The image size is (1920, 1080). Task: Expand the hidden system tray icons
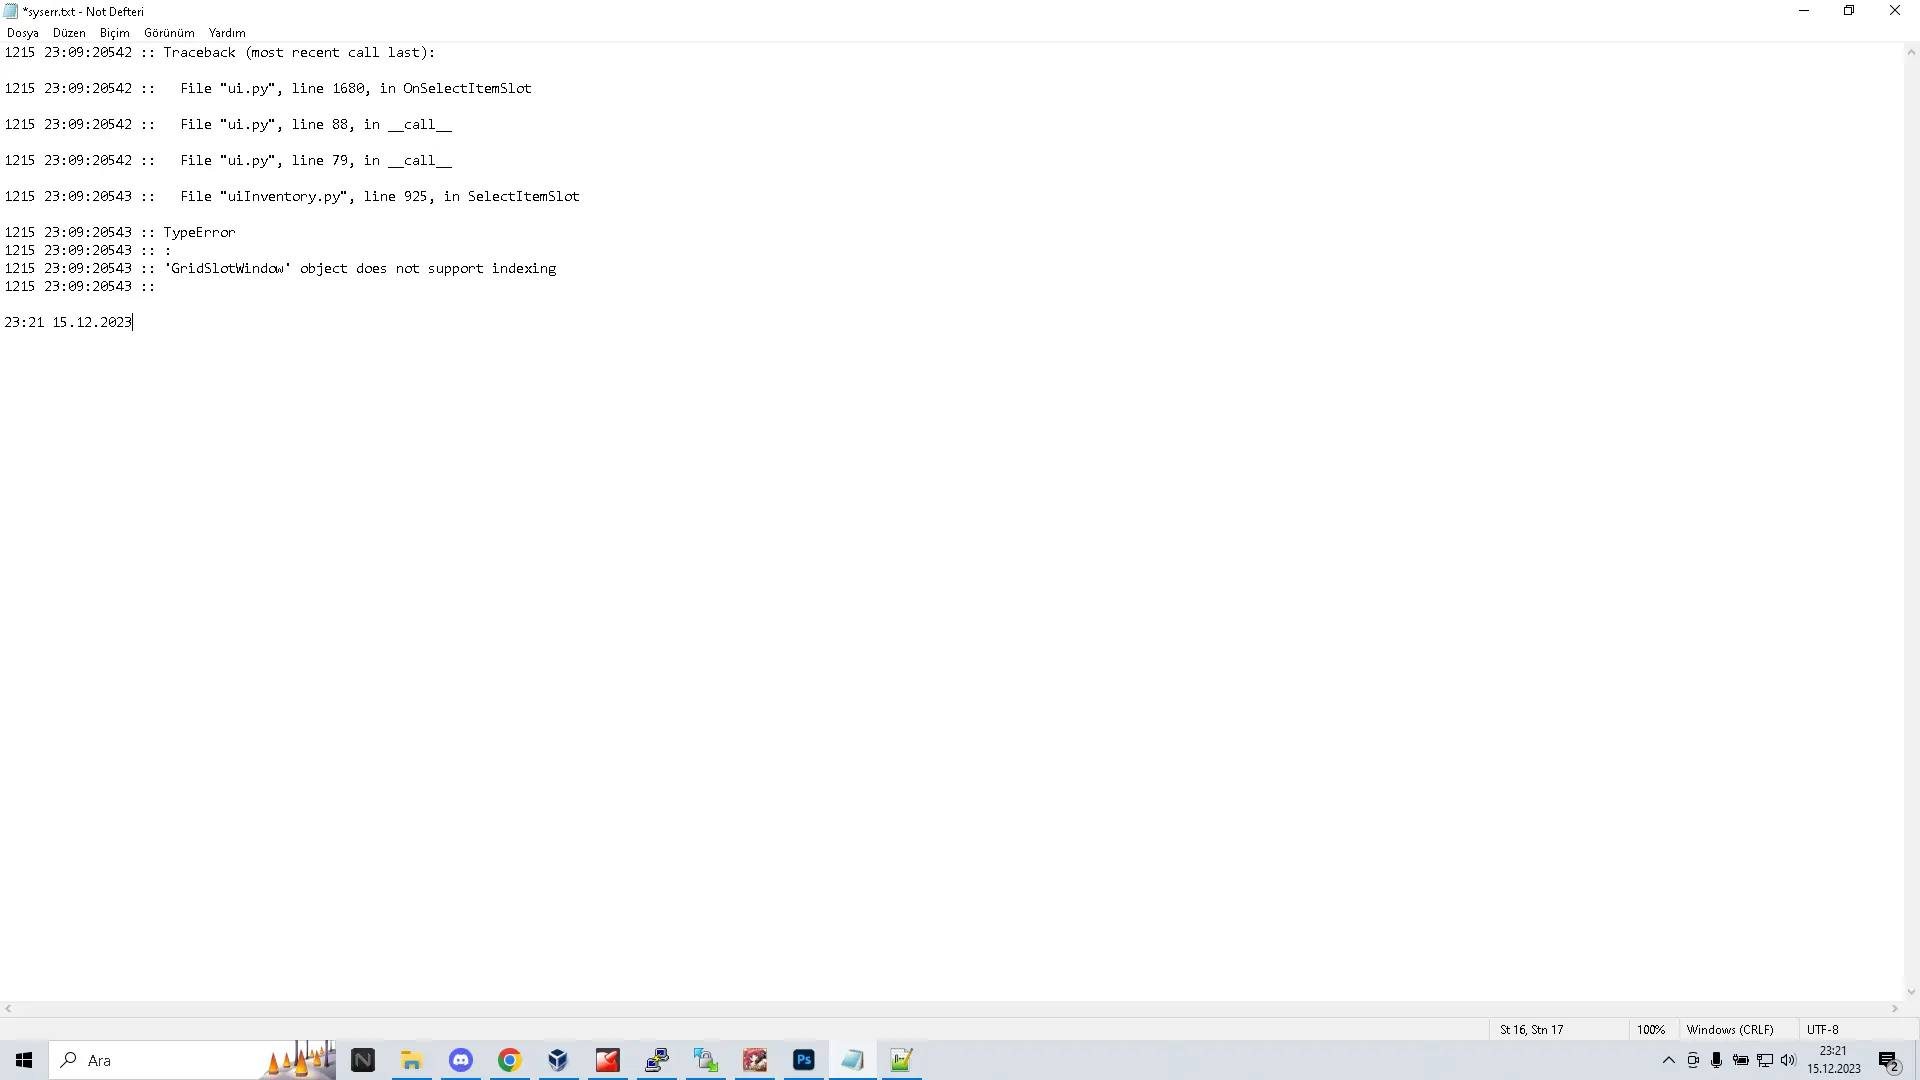point(1668,1060)
